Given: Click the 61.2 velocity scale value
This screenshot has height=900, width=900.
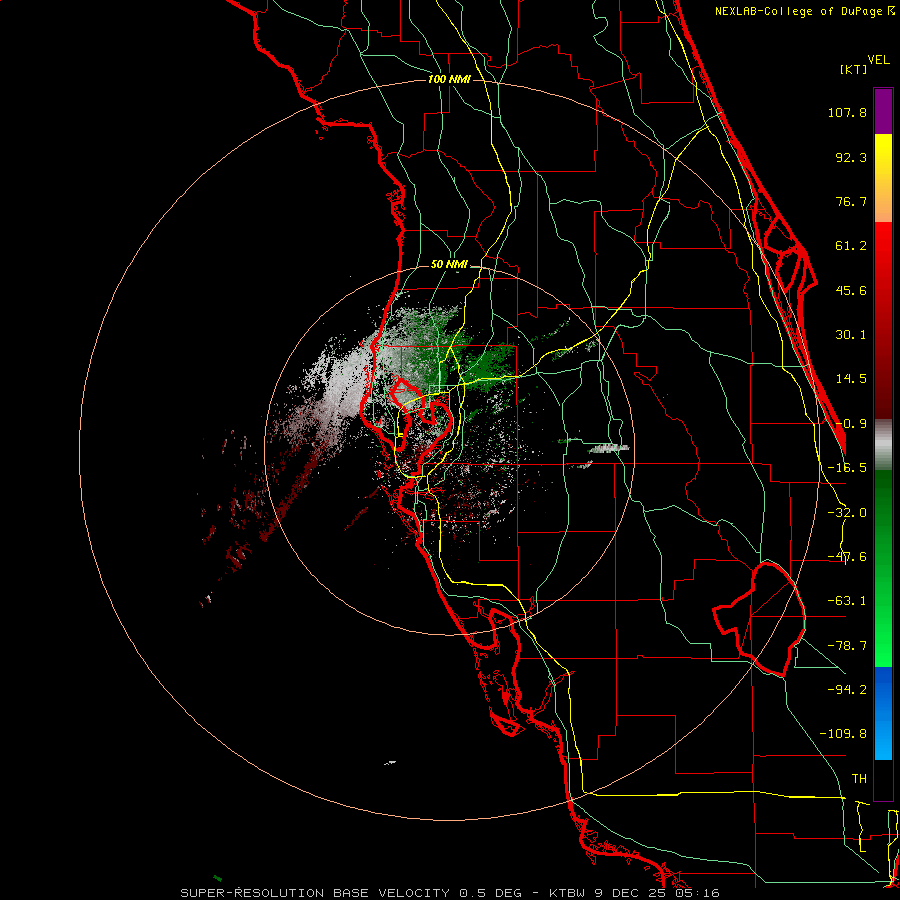Looking at the screenshot, I should 851,246.
